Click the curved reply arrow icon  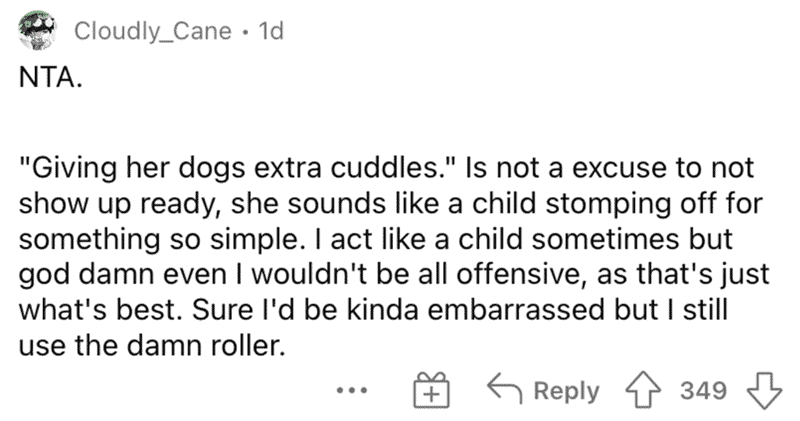point(505,389)
